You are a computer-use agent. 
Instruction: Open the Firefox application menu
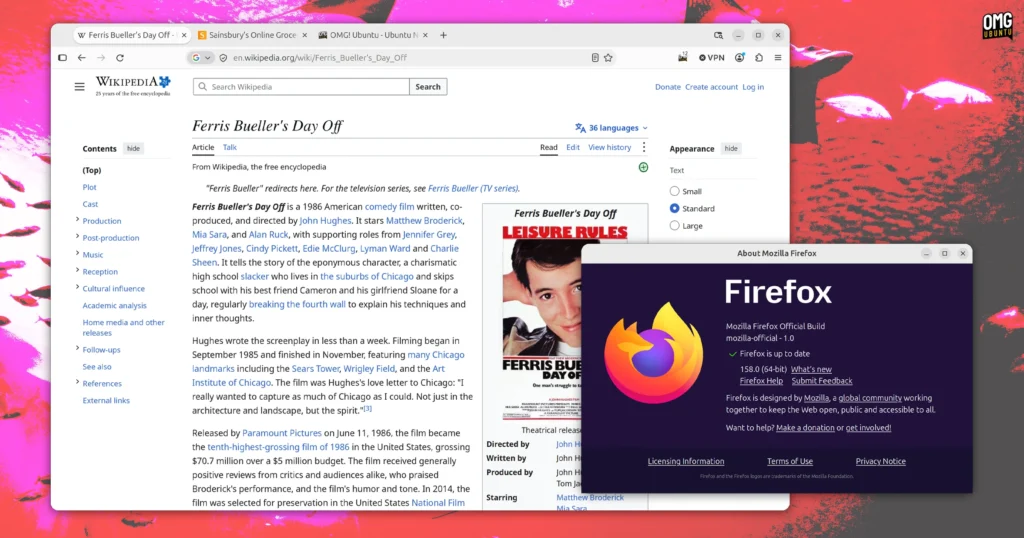coord(778,57)
